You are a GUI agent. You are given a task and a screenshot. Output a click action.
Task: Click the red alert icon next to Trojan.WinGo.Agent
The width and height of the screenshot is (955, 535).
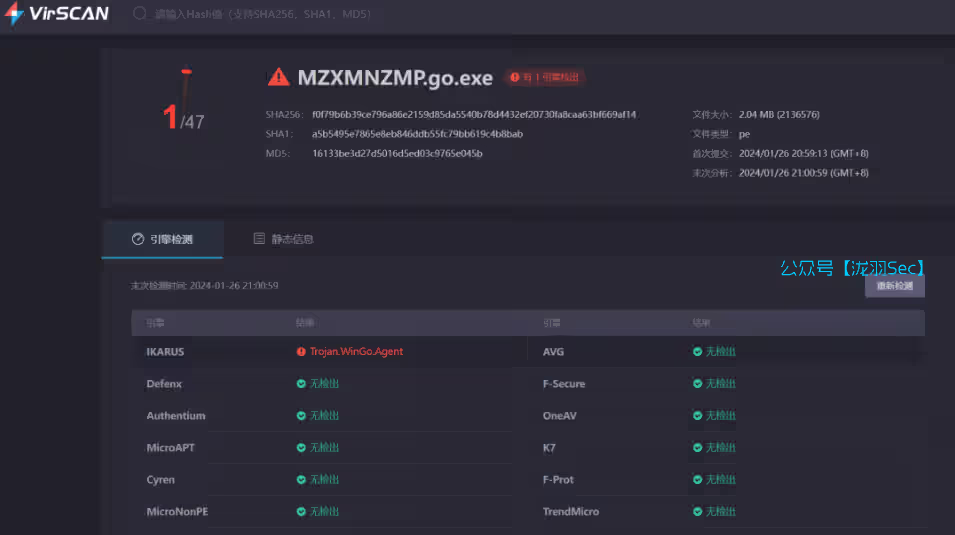pos(301,352)
